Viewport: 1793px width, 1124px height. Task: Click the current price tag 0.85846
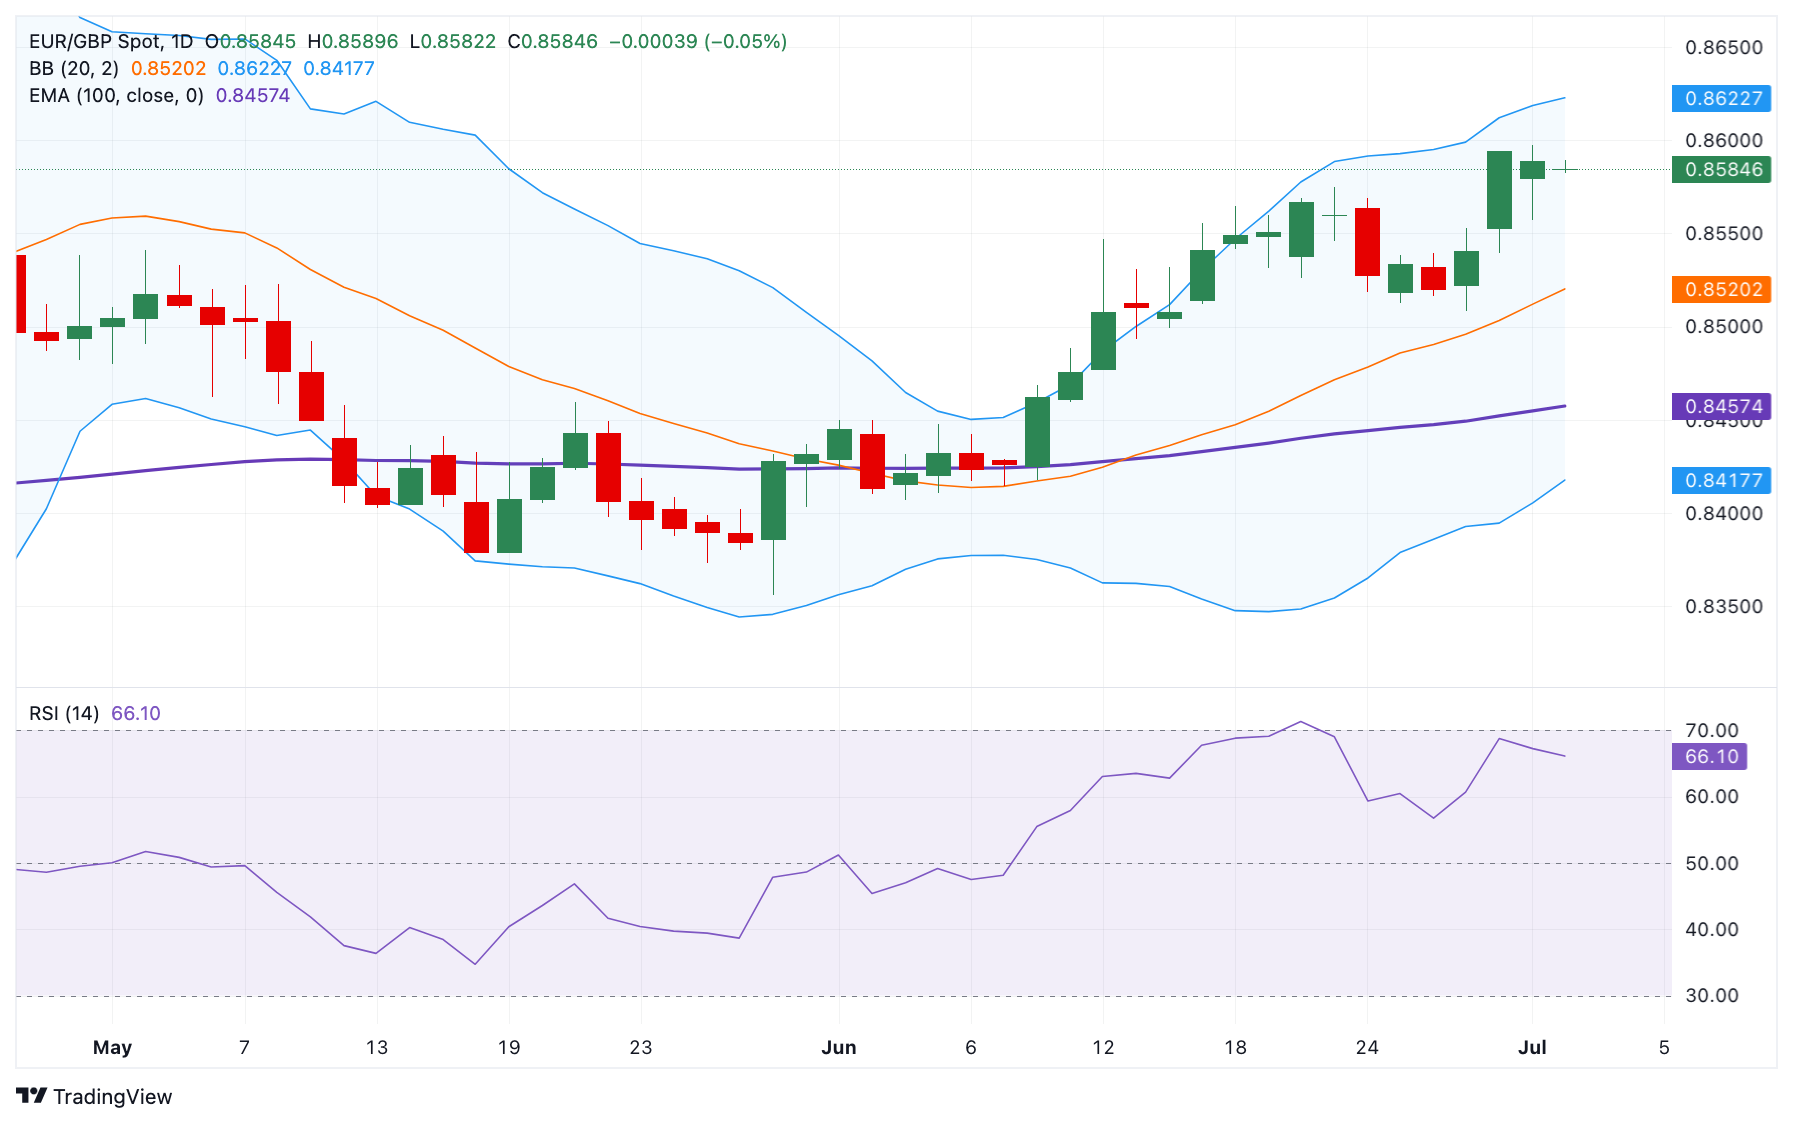tap(1721, 170)
